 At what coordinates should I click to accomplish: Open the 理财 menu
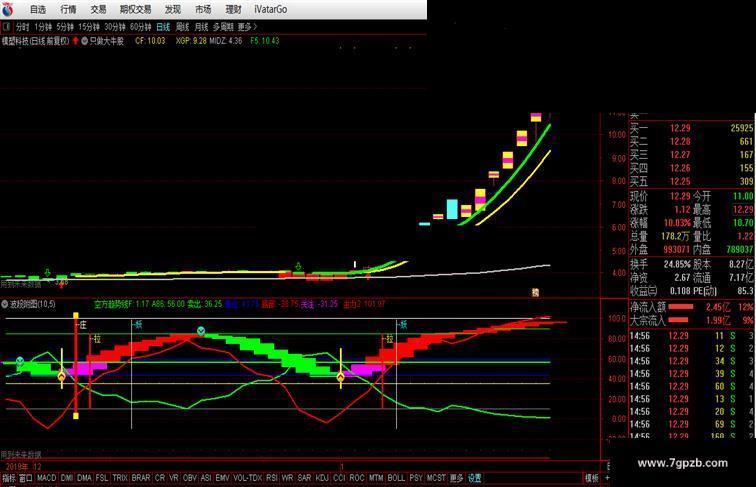click(233, 9)
